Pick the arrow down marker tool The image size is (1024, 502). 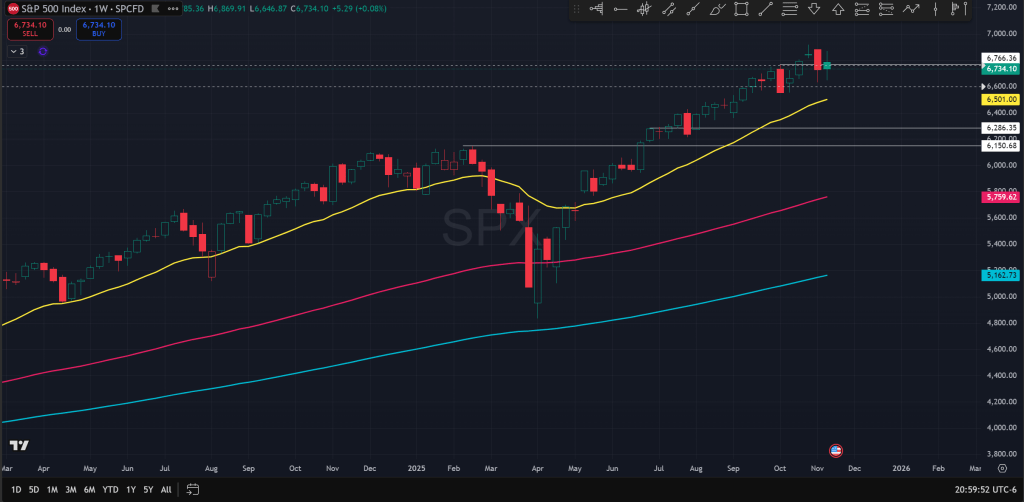click(813, 10)
